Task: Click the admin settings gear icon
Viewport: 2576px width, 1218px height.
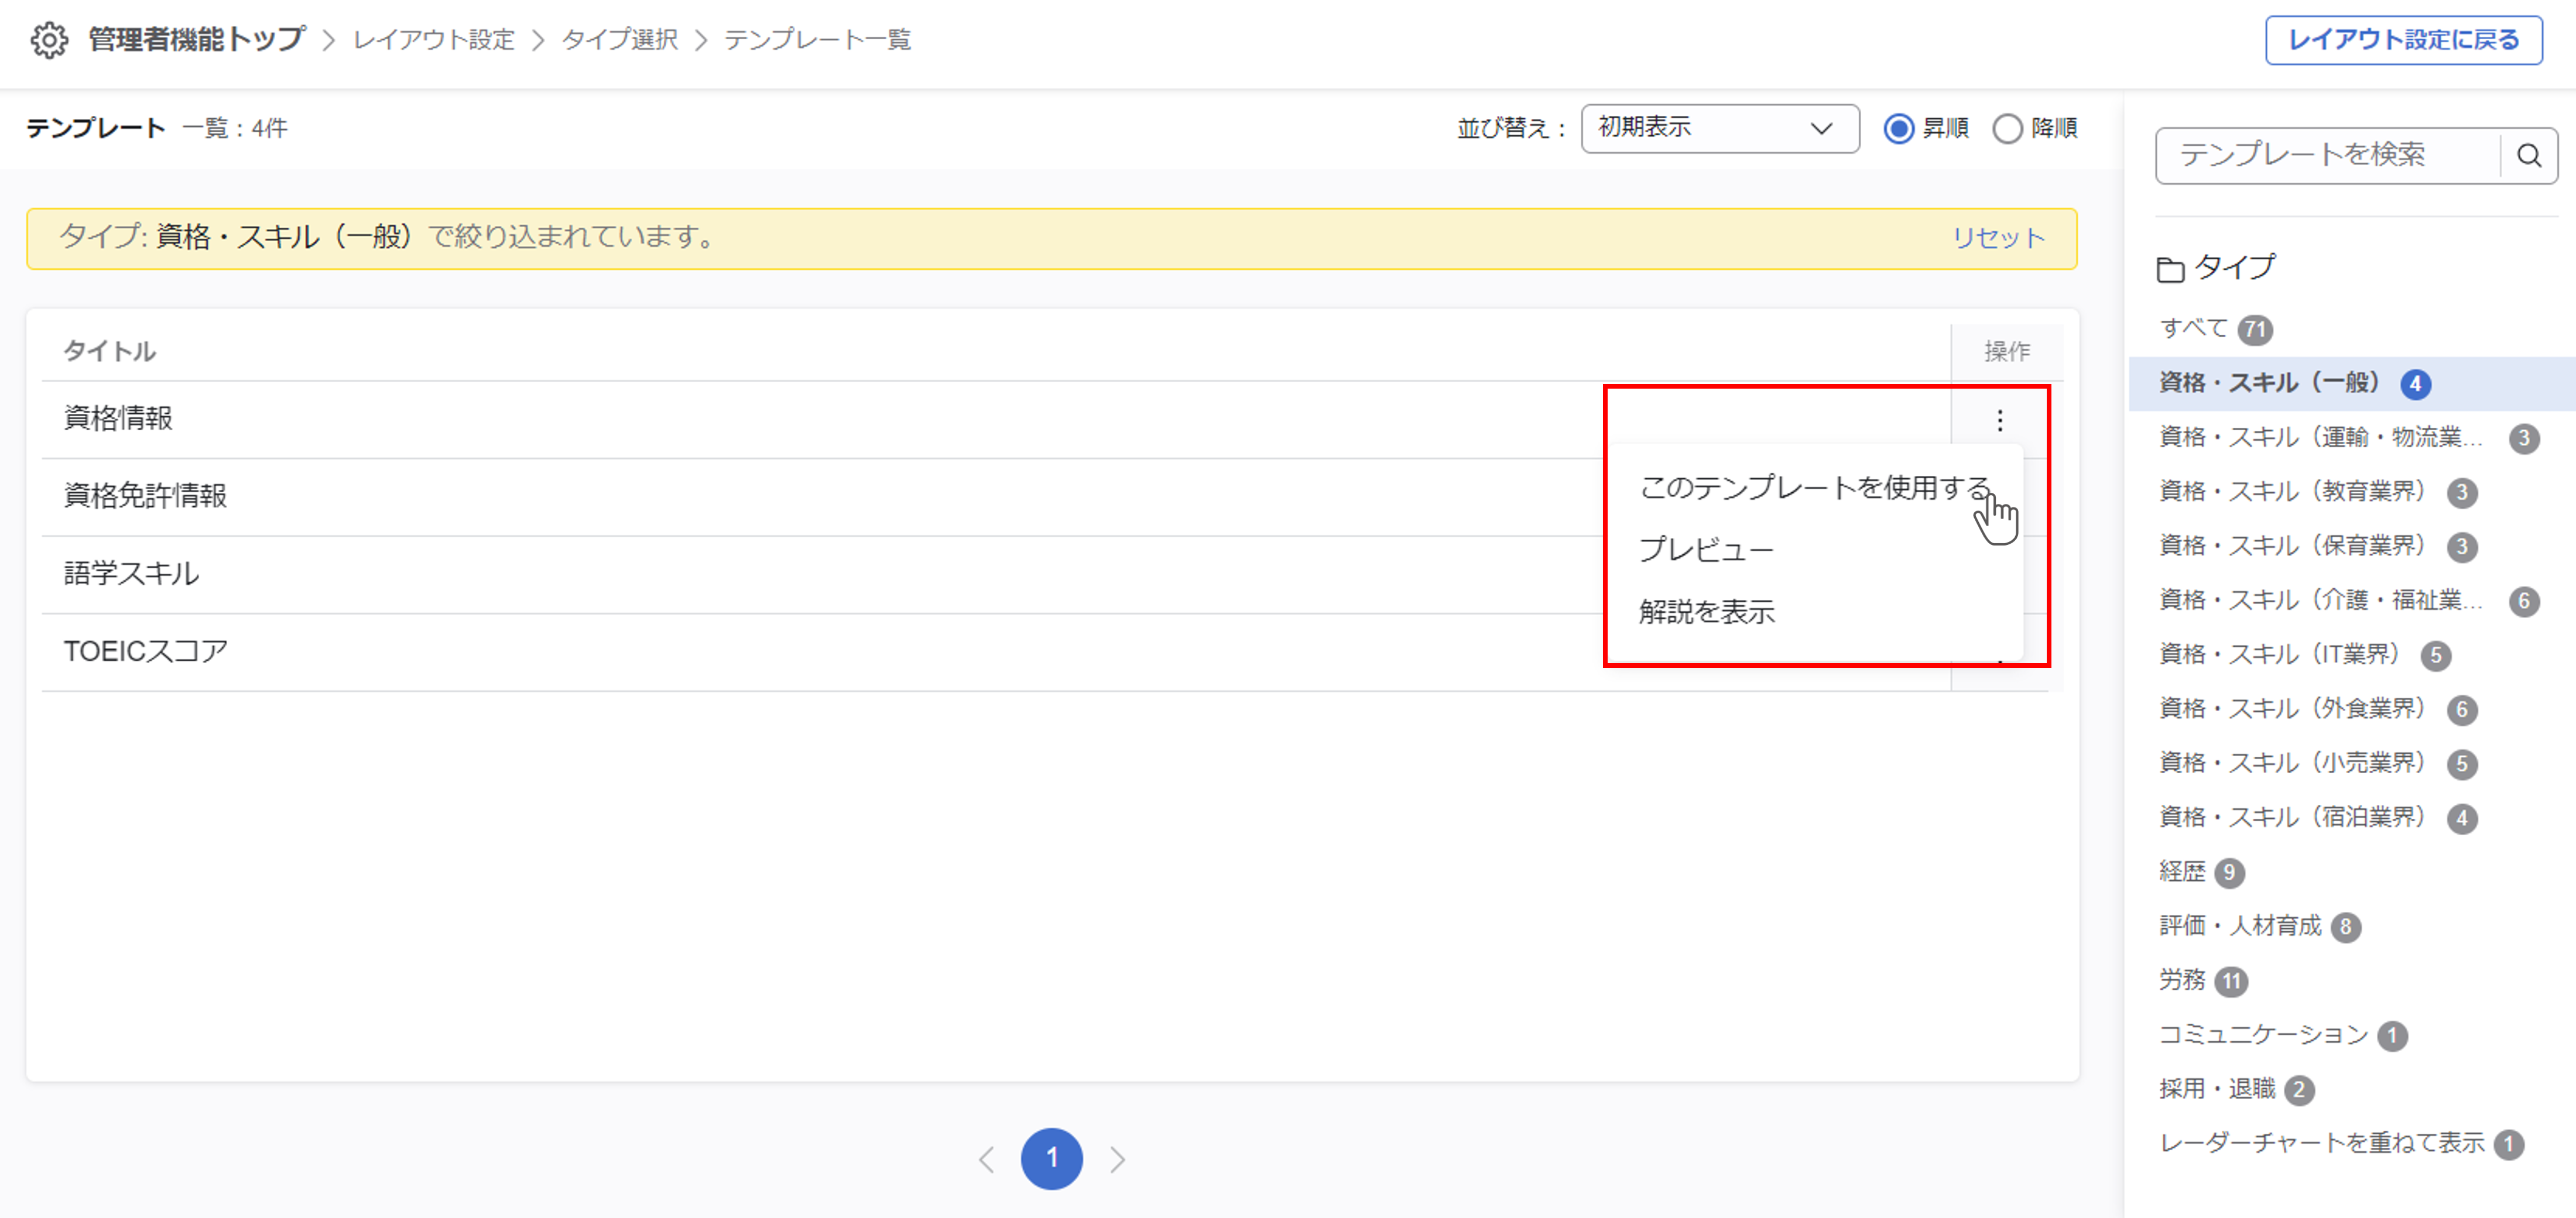Action: (48, 40)
